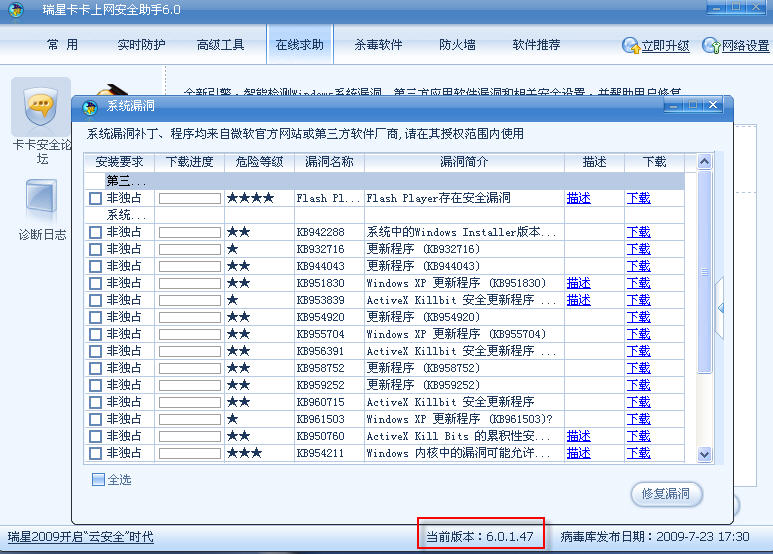773x554 pixels.
Task: Click the side panel collapse arrow
Action: [720, 308]
